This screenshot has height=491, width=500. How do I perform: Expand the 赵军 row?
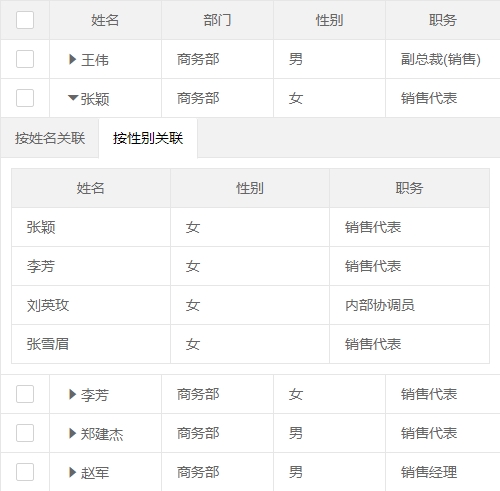72,472
